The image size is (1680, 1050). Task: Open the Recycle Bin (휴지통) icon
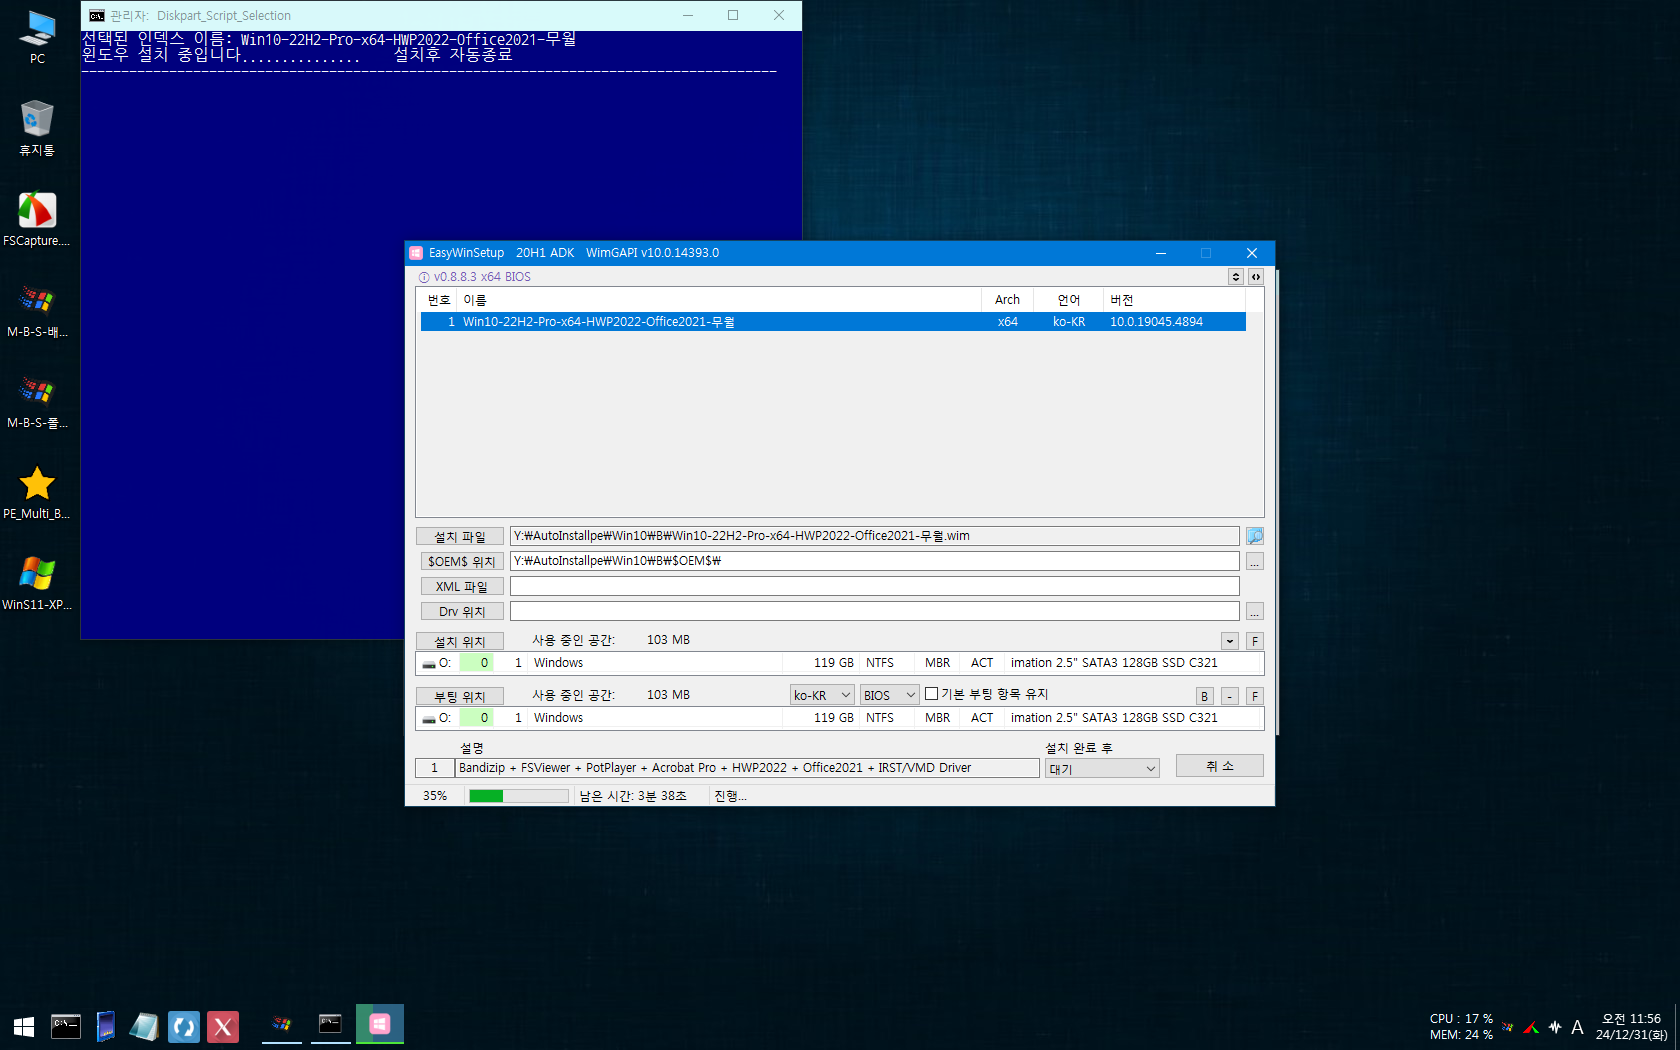[x=37, y=128]
